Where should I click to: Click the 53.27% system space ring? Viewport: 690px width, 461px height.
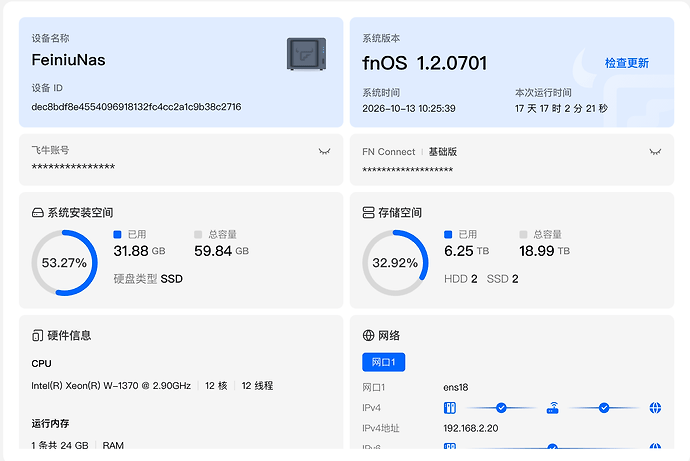(x=64, y=263)
